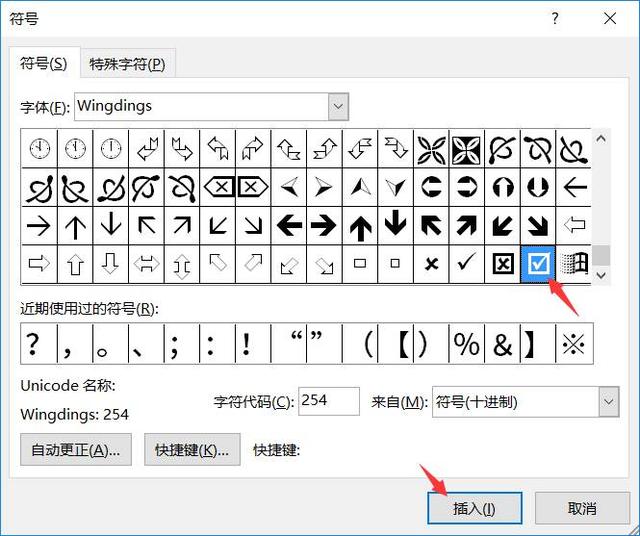The height and width of the screenshot is (536, 640).
Task: Select the outlined up arrow symbol
Action: pos(75,264)
